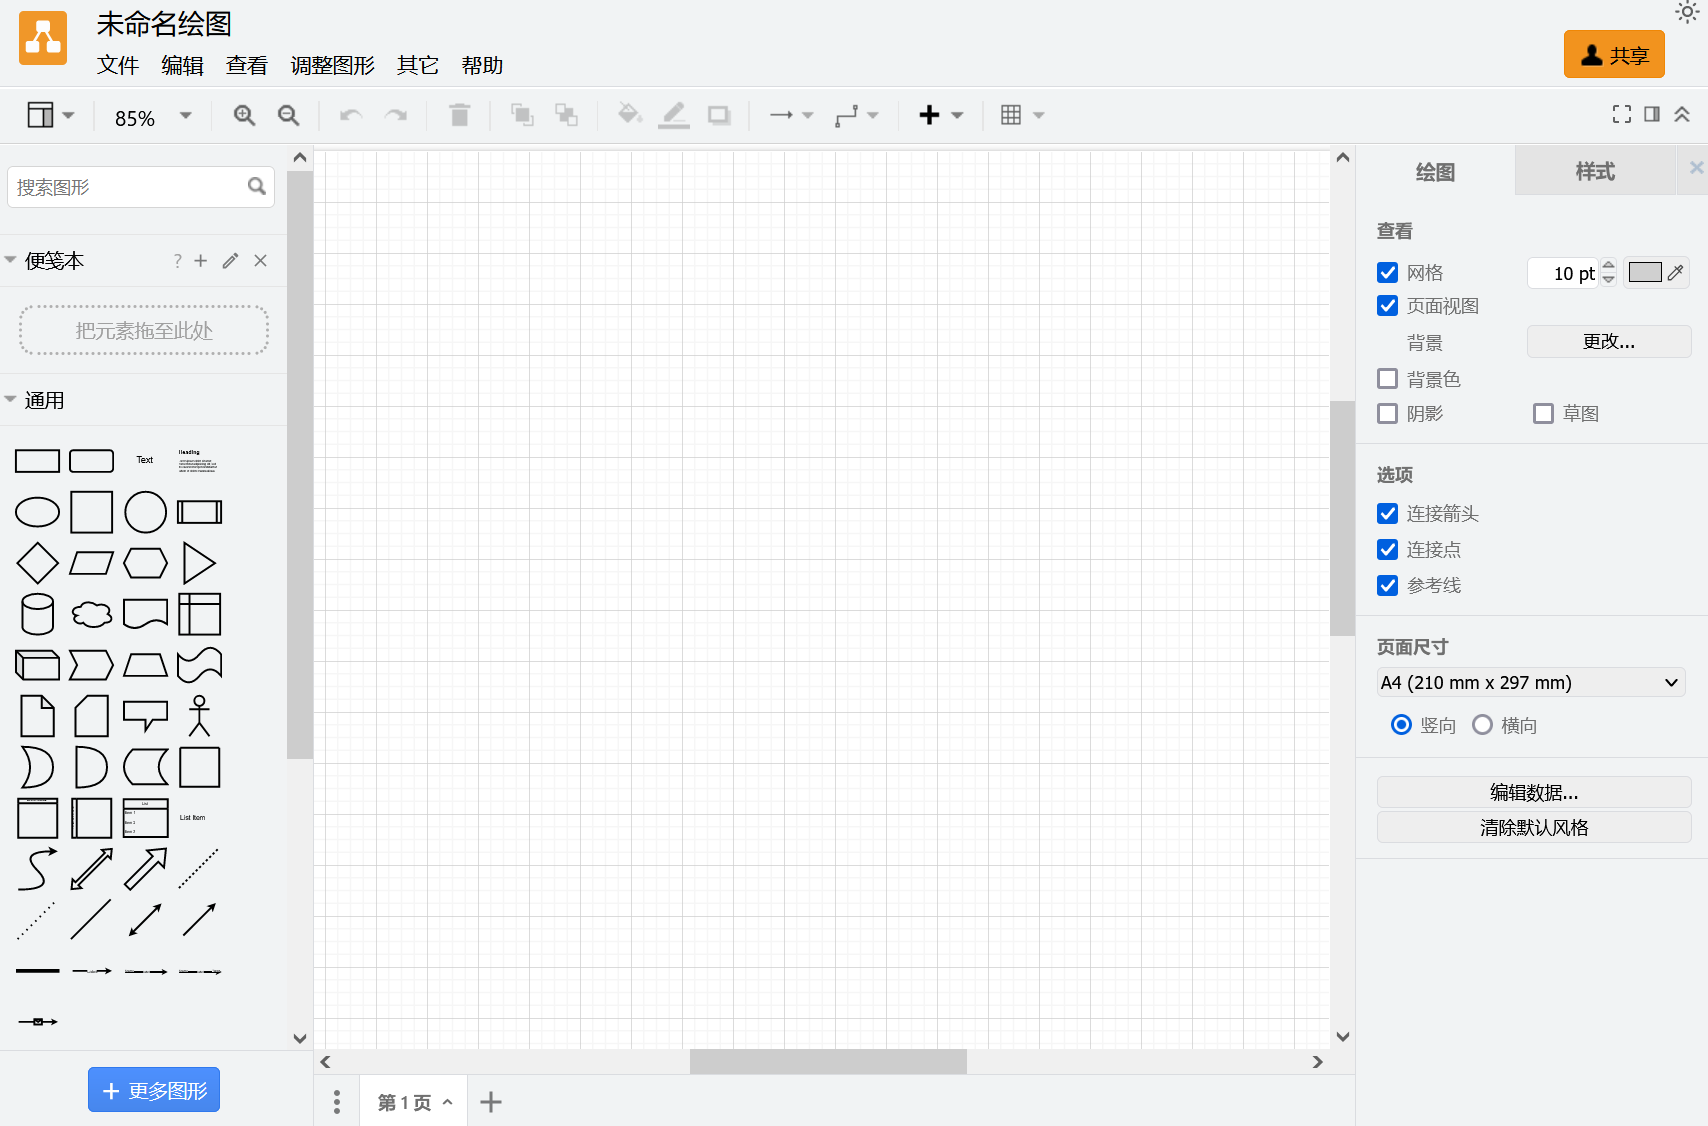Screen dimensions: 1708x1126
Task: Click the zoom out magnifier icon
Action: [x=289, y=115]
